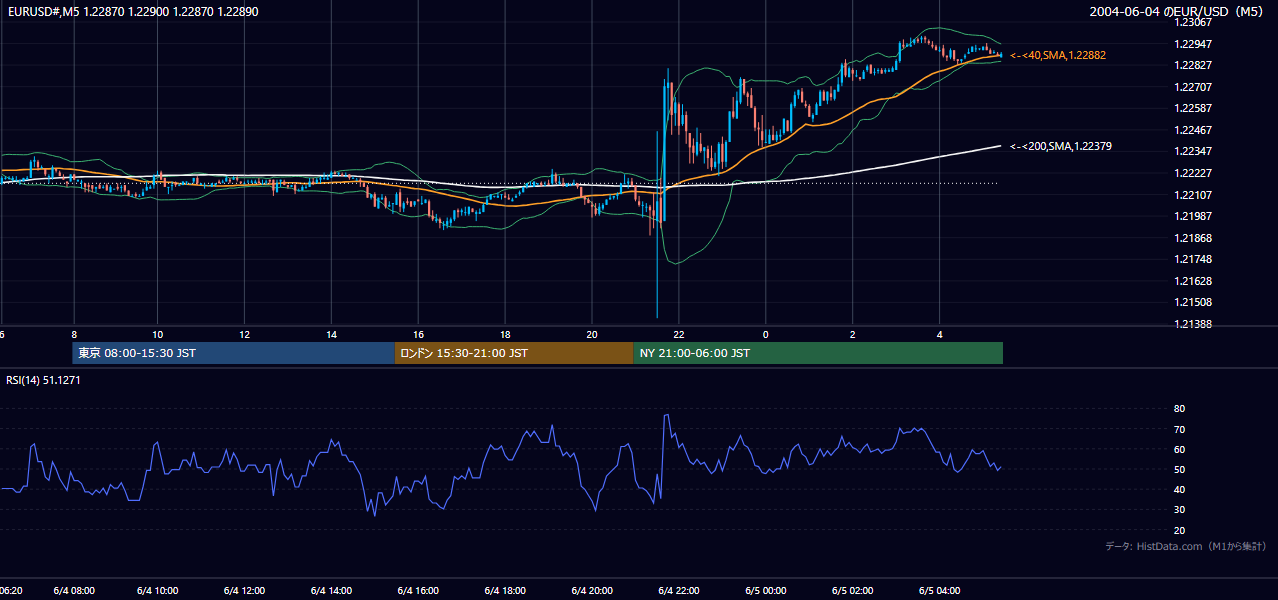Click the bottom time label 6/4 22:00
The image size is (1278, 600).
pyautogui.click(x=679, y=591)
